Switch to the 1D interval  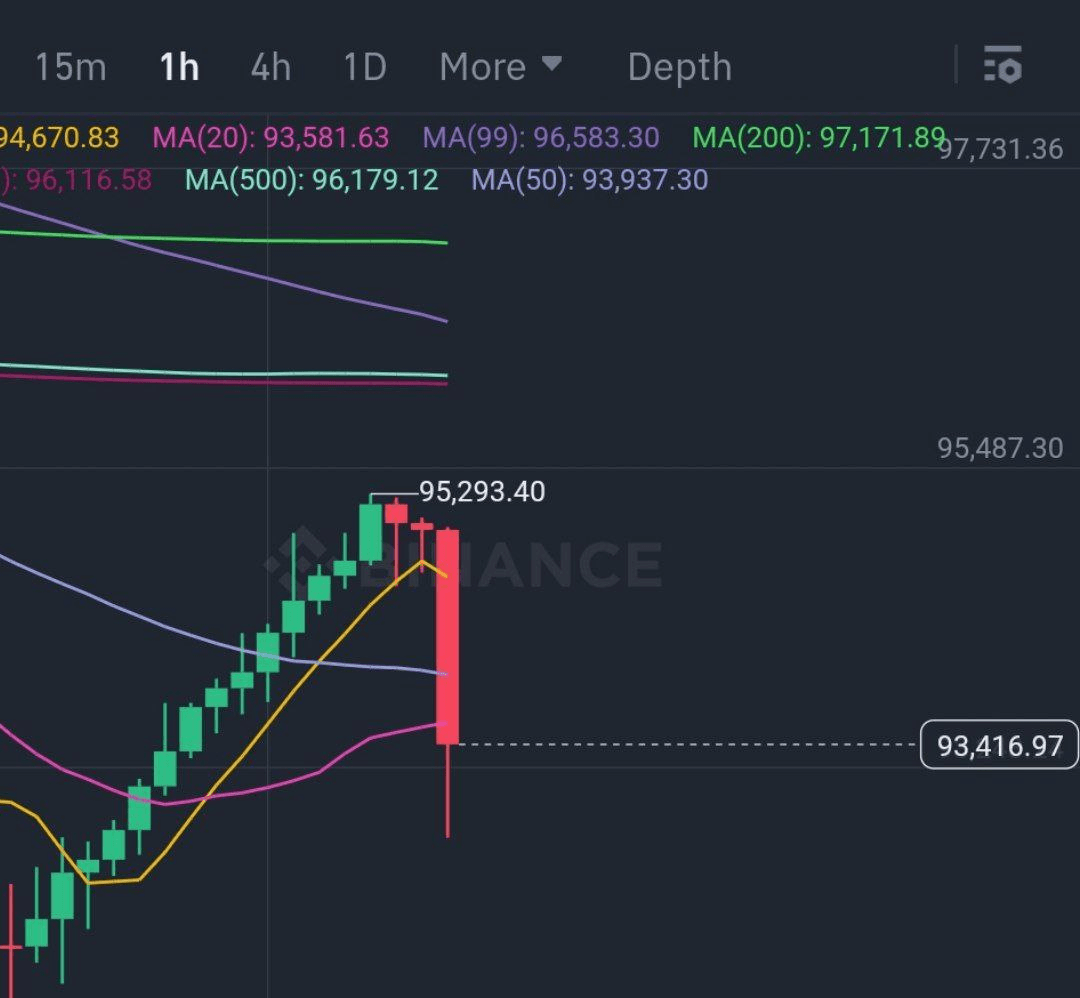click(x=364, y=67)
